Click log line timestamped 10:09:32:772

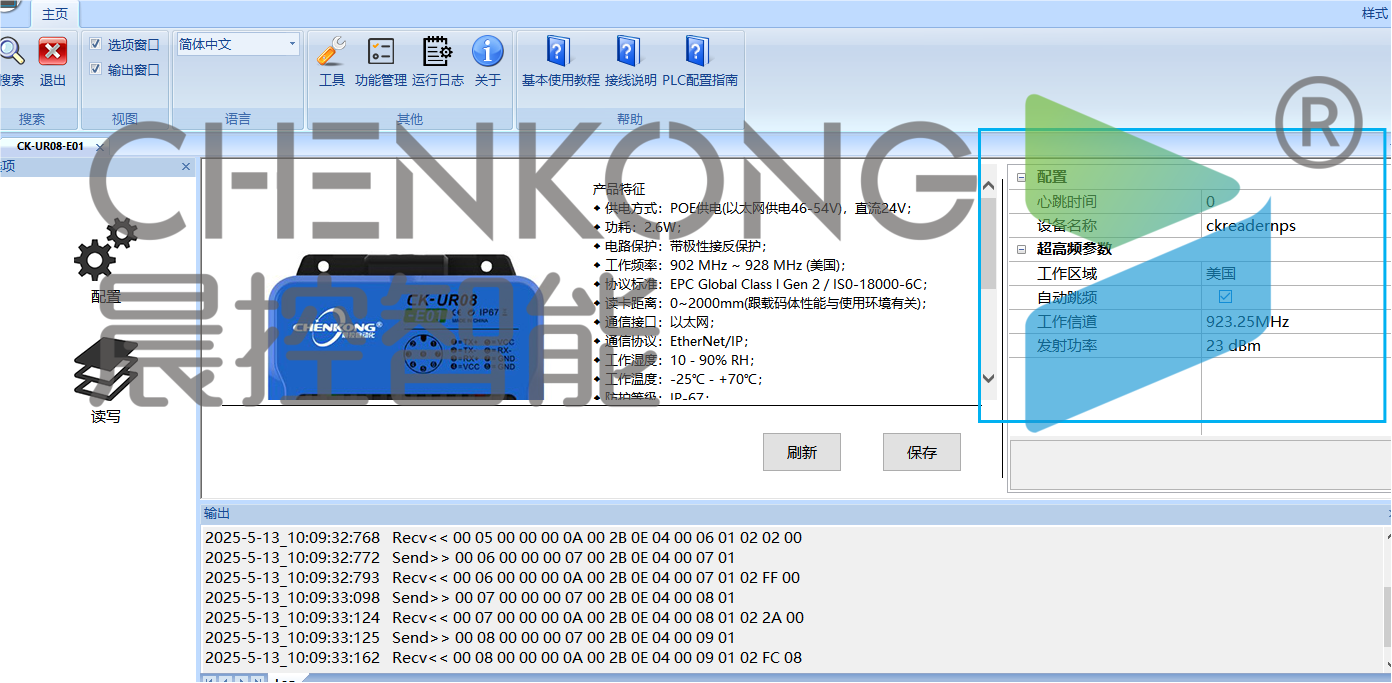coord(470,557)
